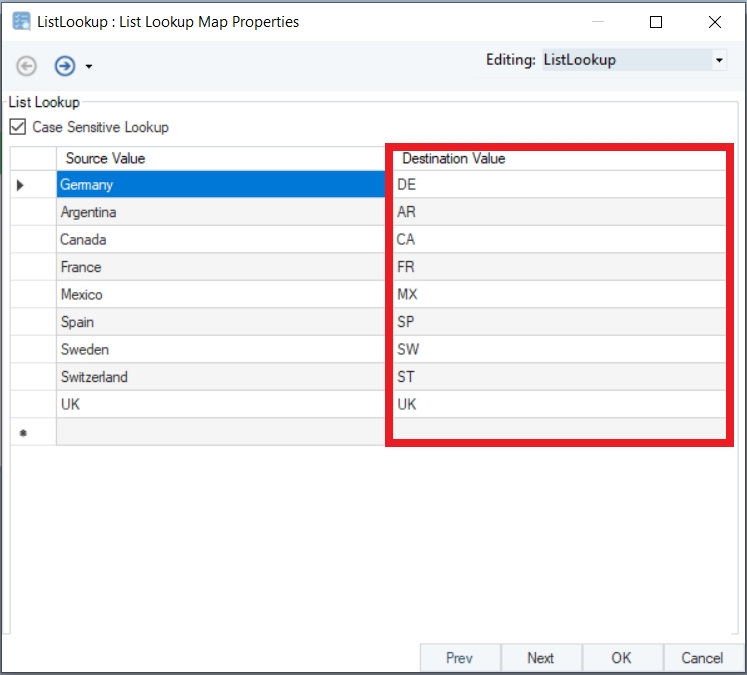Select the Germany row header arrow

point(22,185)
